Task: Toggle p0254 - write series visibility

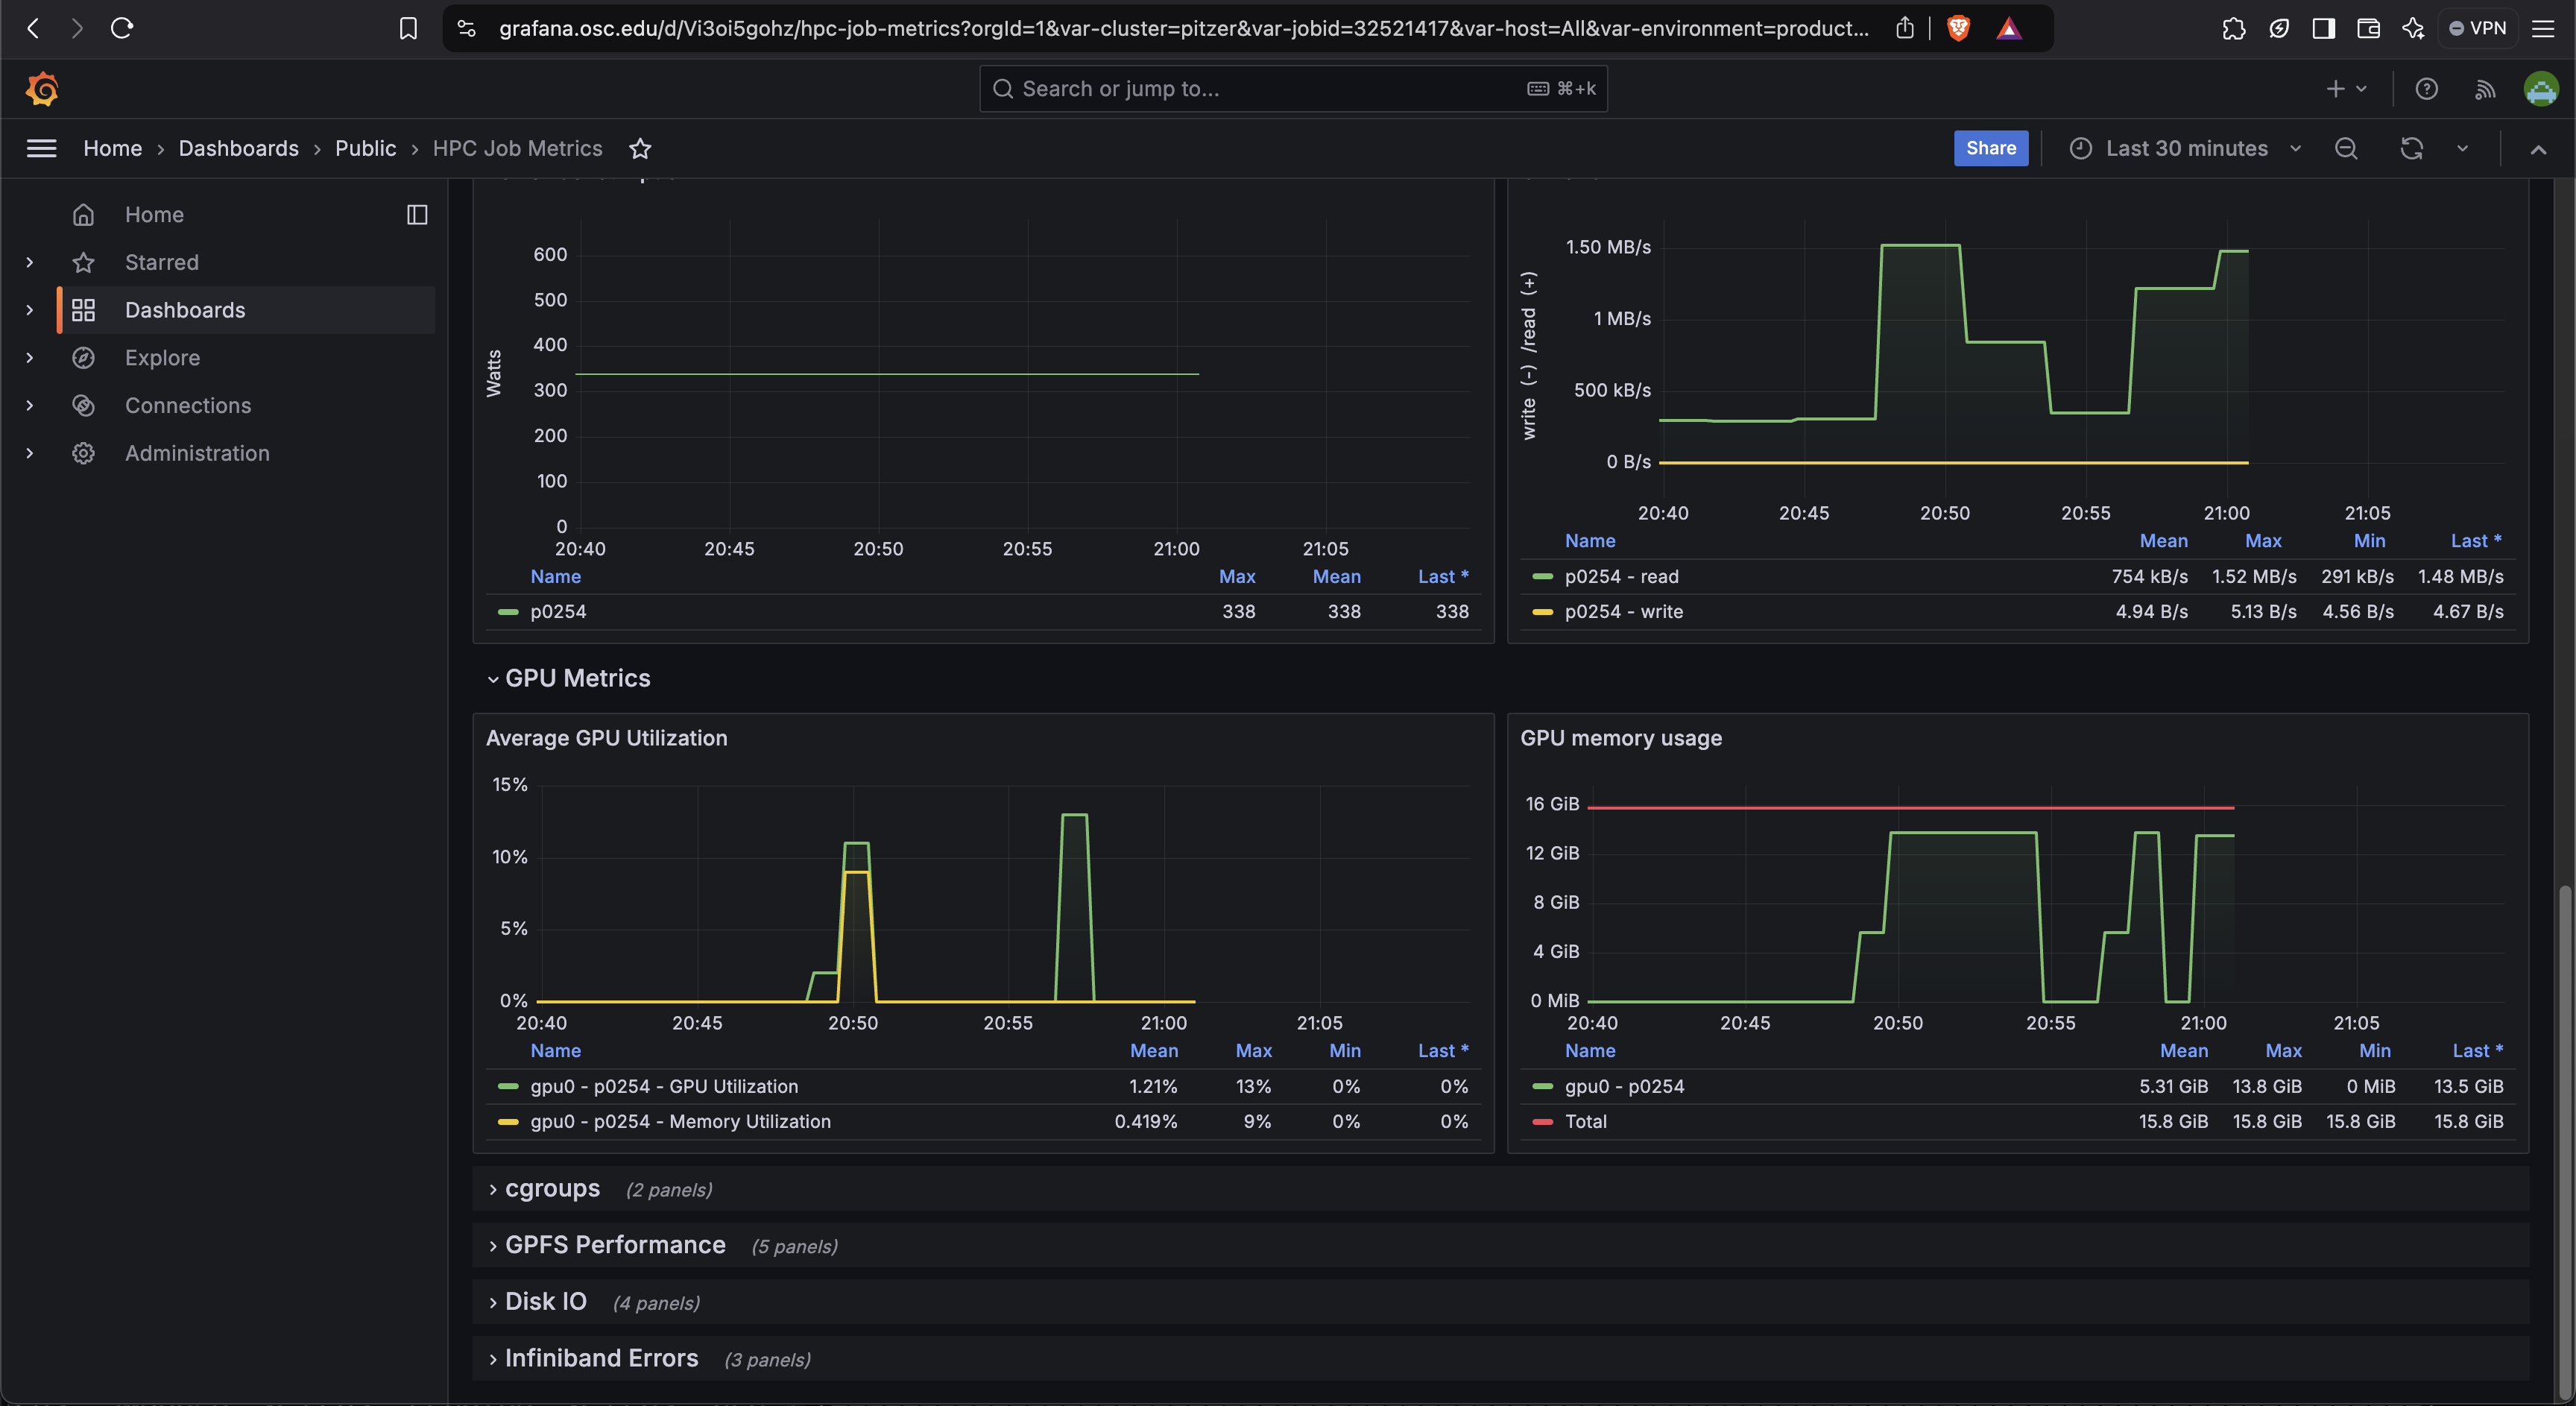Action: [x=1623, y=611]
